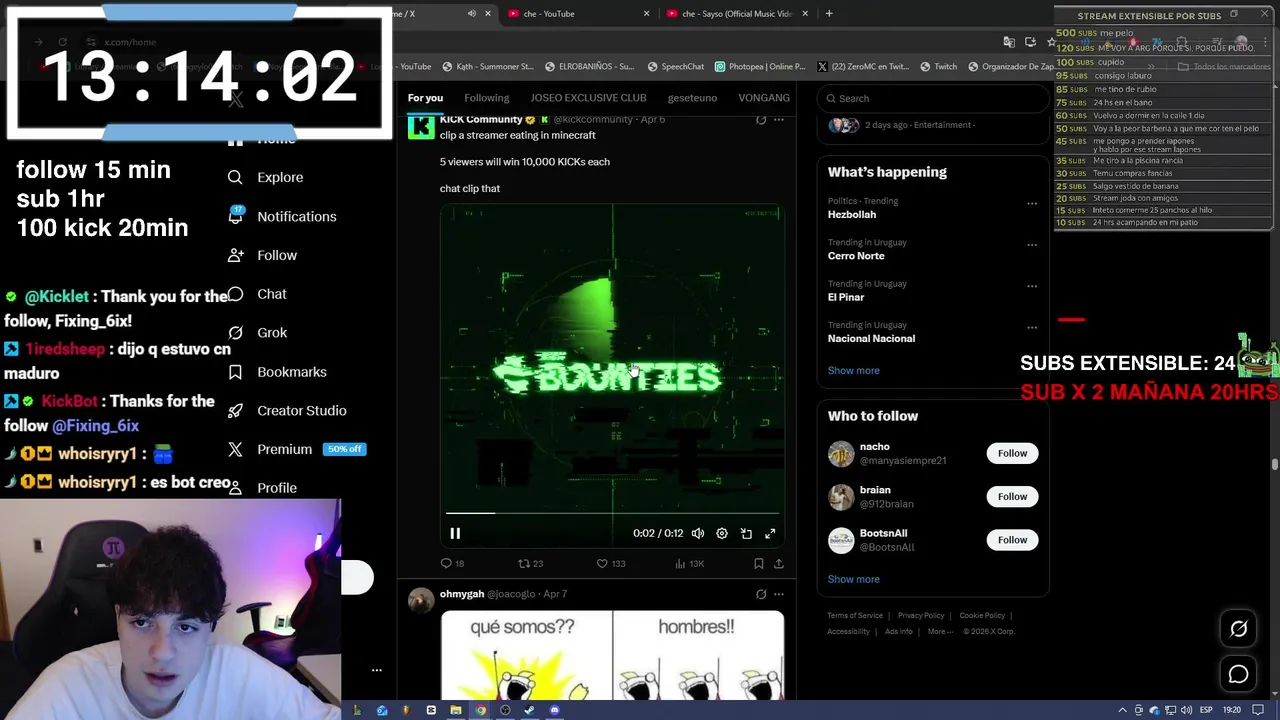This screenshot has height=720, width=1280.
Task: Mute the video with the volume icon
Action: point(698,533)
